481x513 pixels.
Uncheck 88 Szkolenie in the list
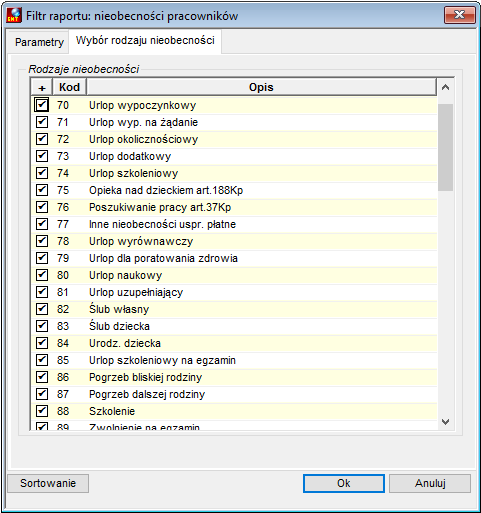[42, 411]
